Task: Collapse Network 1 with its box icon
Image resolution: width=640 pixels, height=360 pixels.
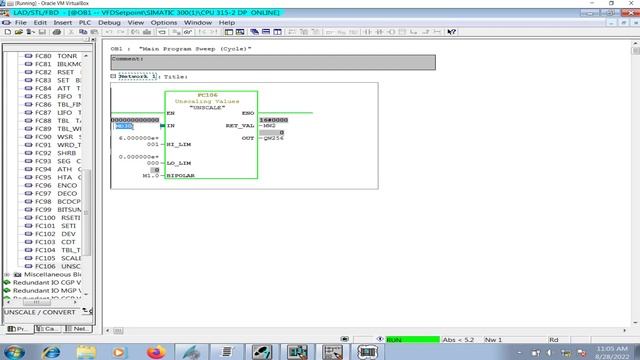Action: coord(113,76)
